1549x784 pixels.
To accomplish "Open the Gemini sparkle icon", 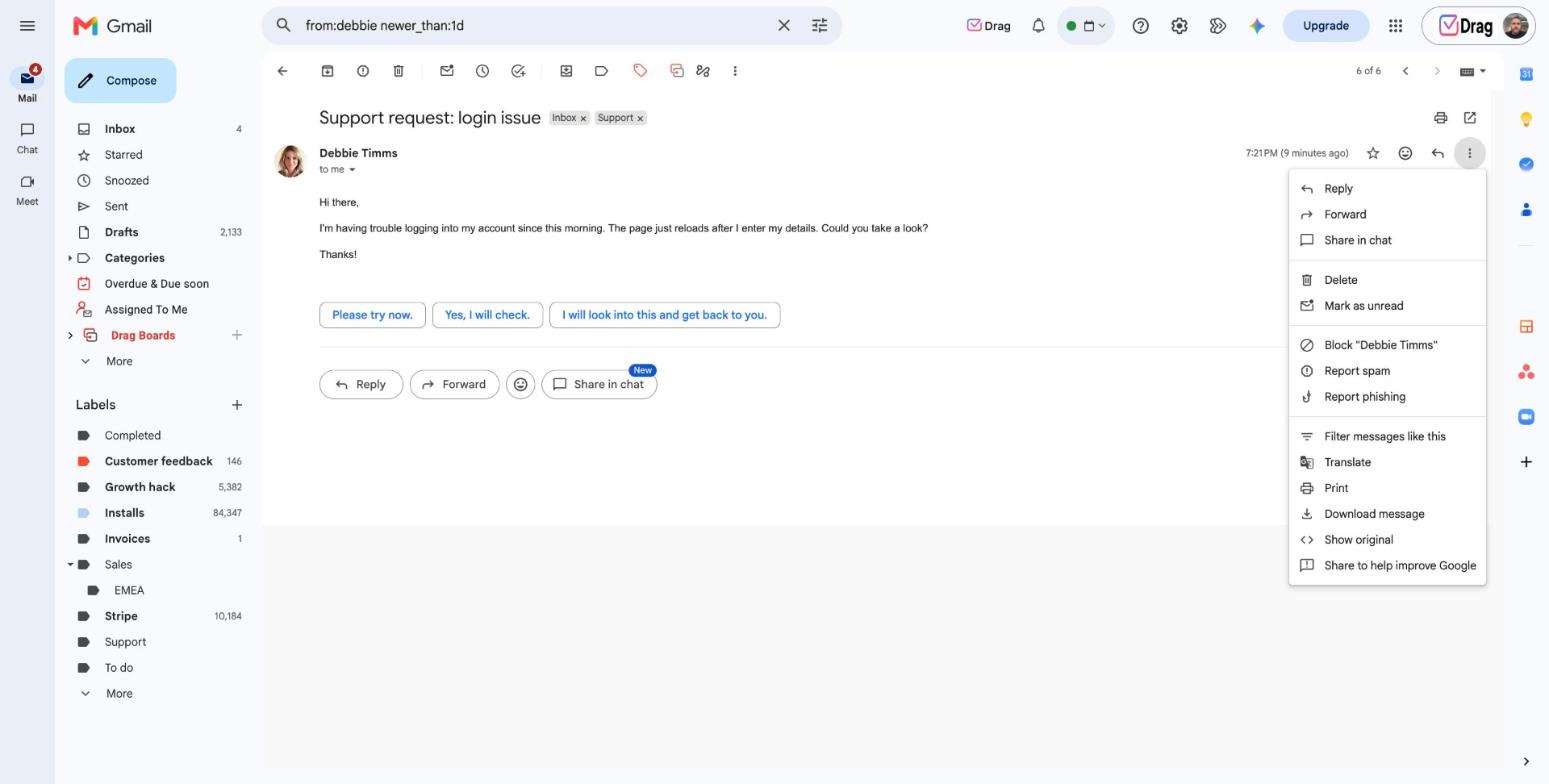I will pos(1257,26).
